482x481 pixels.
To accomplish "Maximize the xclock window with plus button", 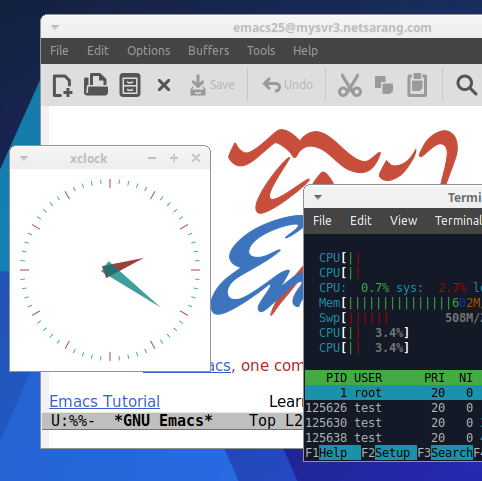I will click(174, 158).
